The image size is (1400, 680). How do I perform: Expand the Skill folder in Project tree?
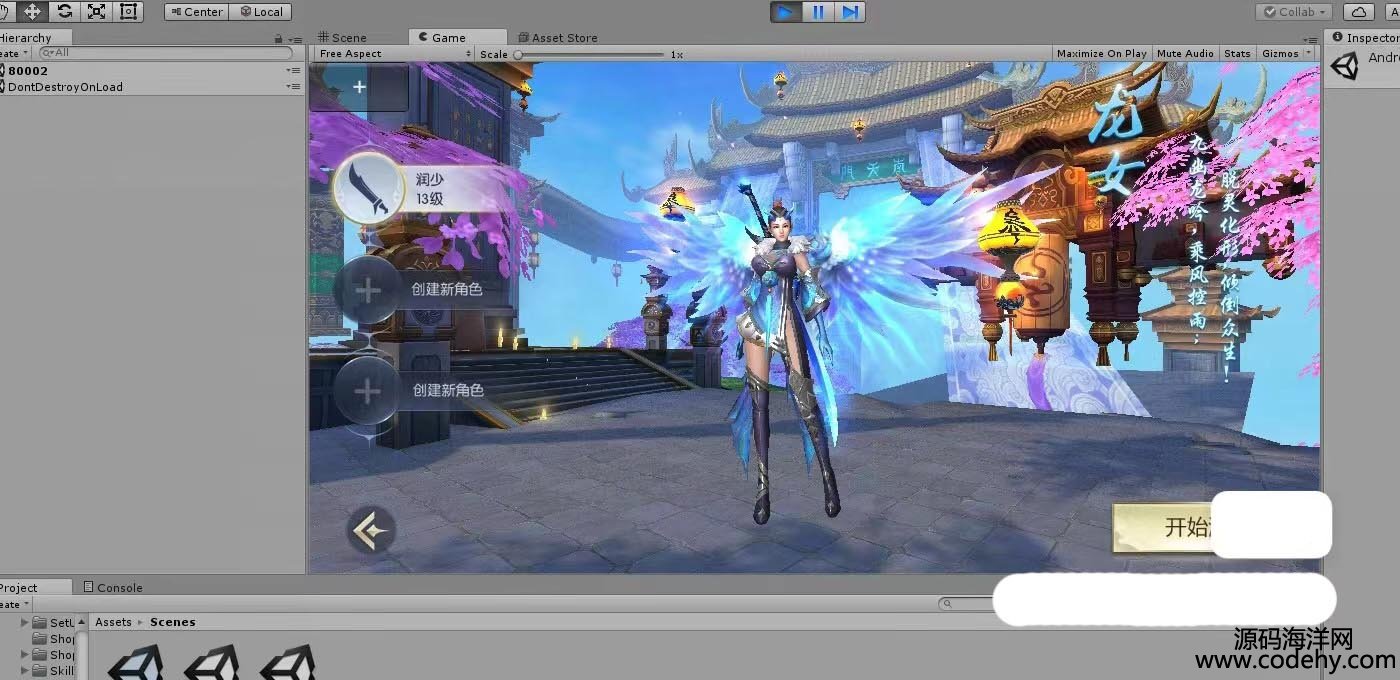25,671
